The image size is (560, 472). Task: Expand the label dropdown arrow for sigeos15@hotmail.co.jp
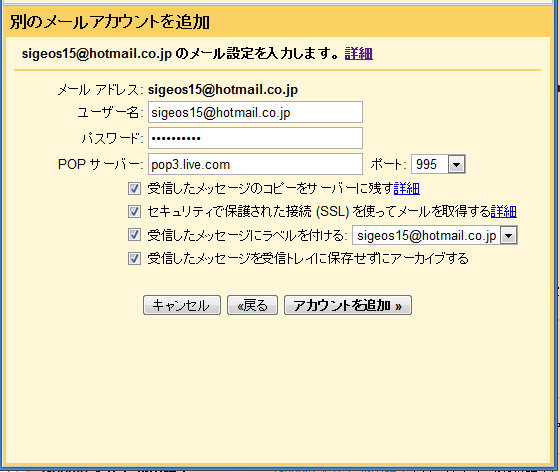click(x=509, y=235)
